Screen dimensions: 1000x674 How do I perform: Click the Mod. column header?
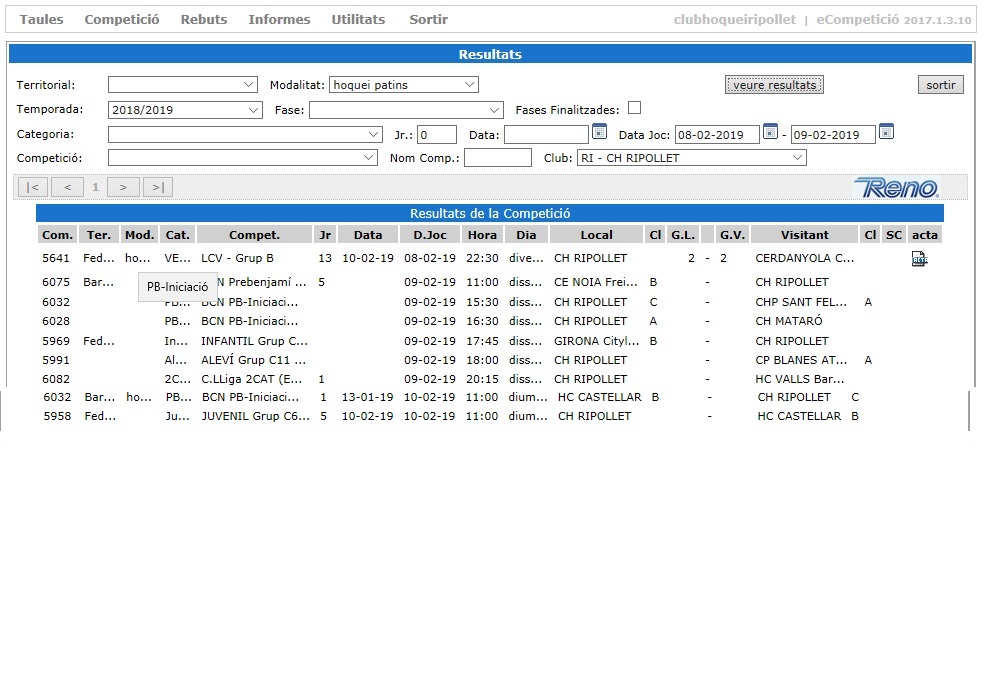pyautogui.click(x=140, y=235)
